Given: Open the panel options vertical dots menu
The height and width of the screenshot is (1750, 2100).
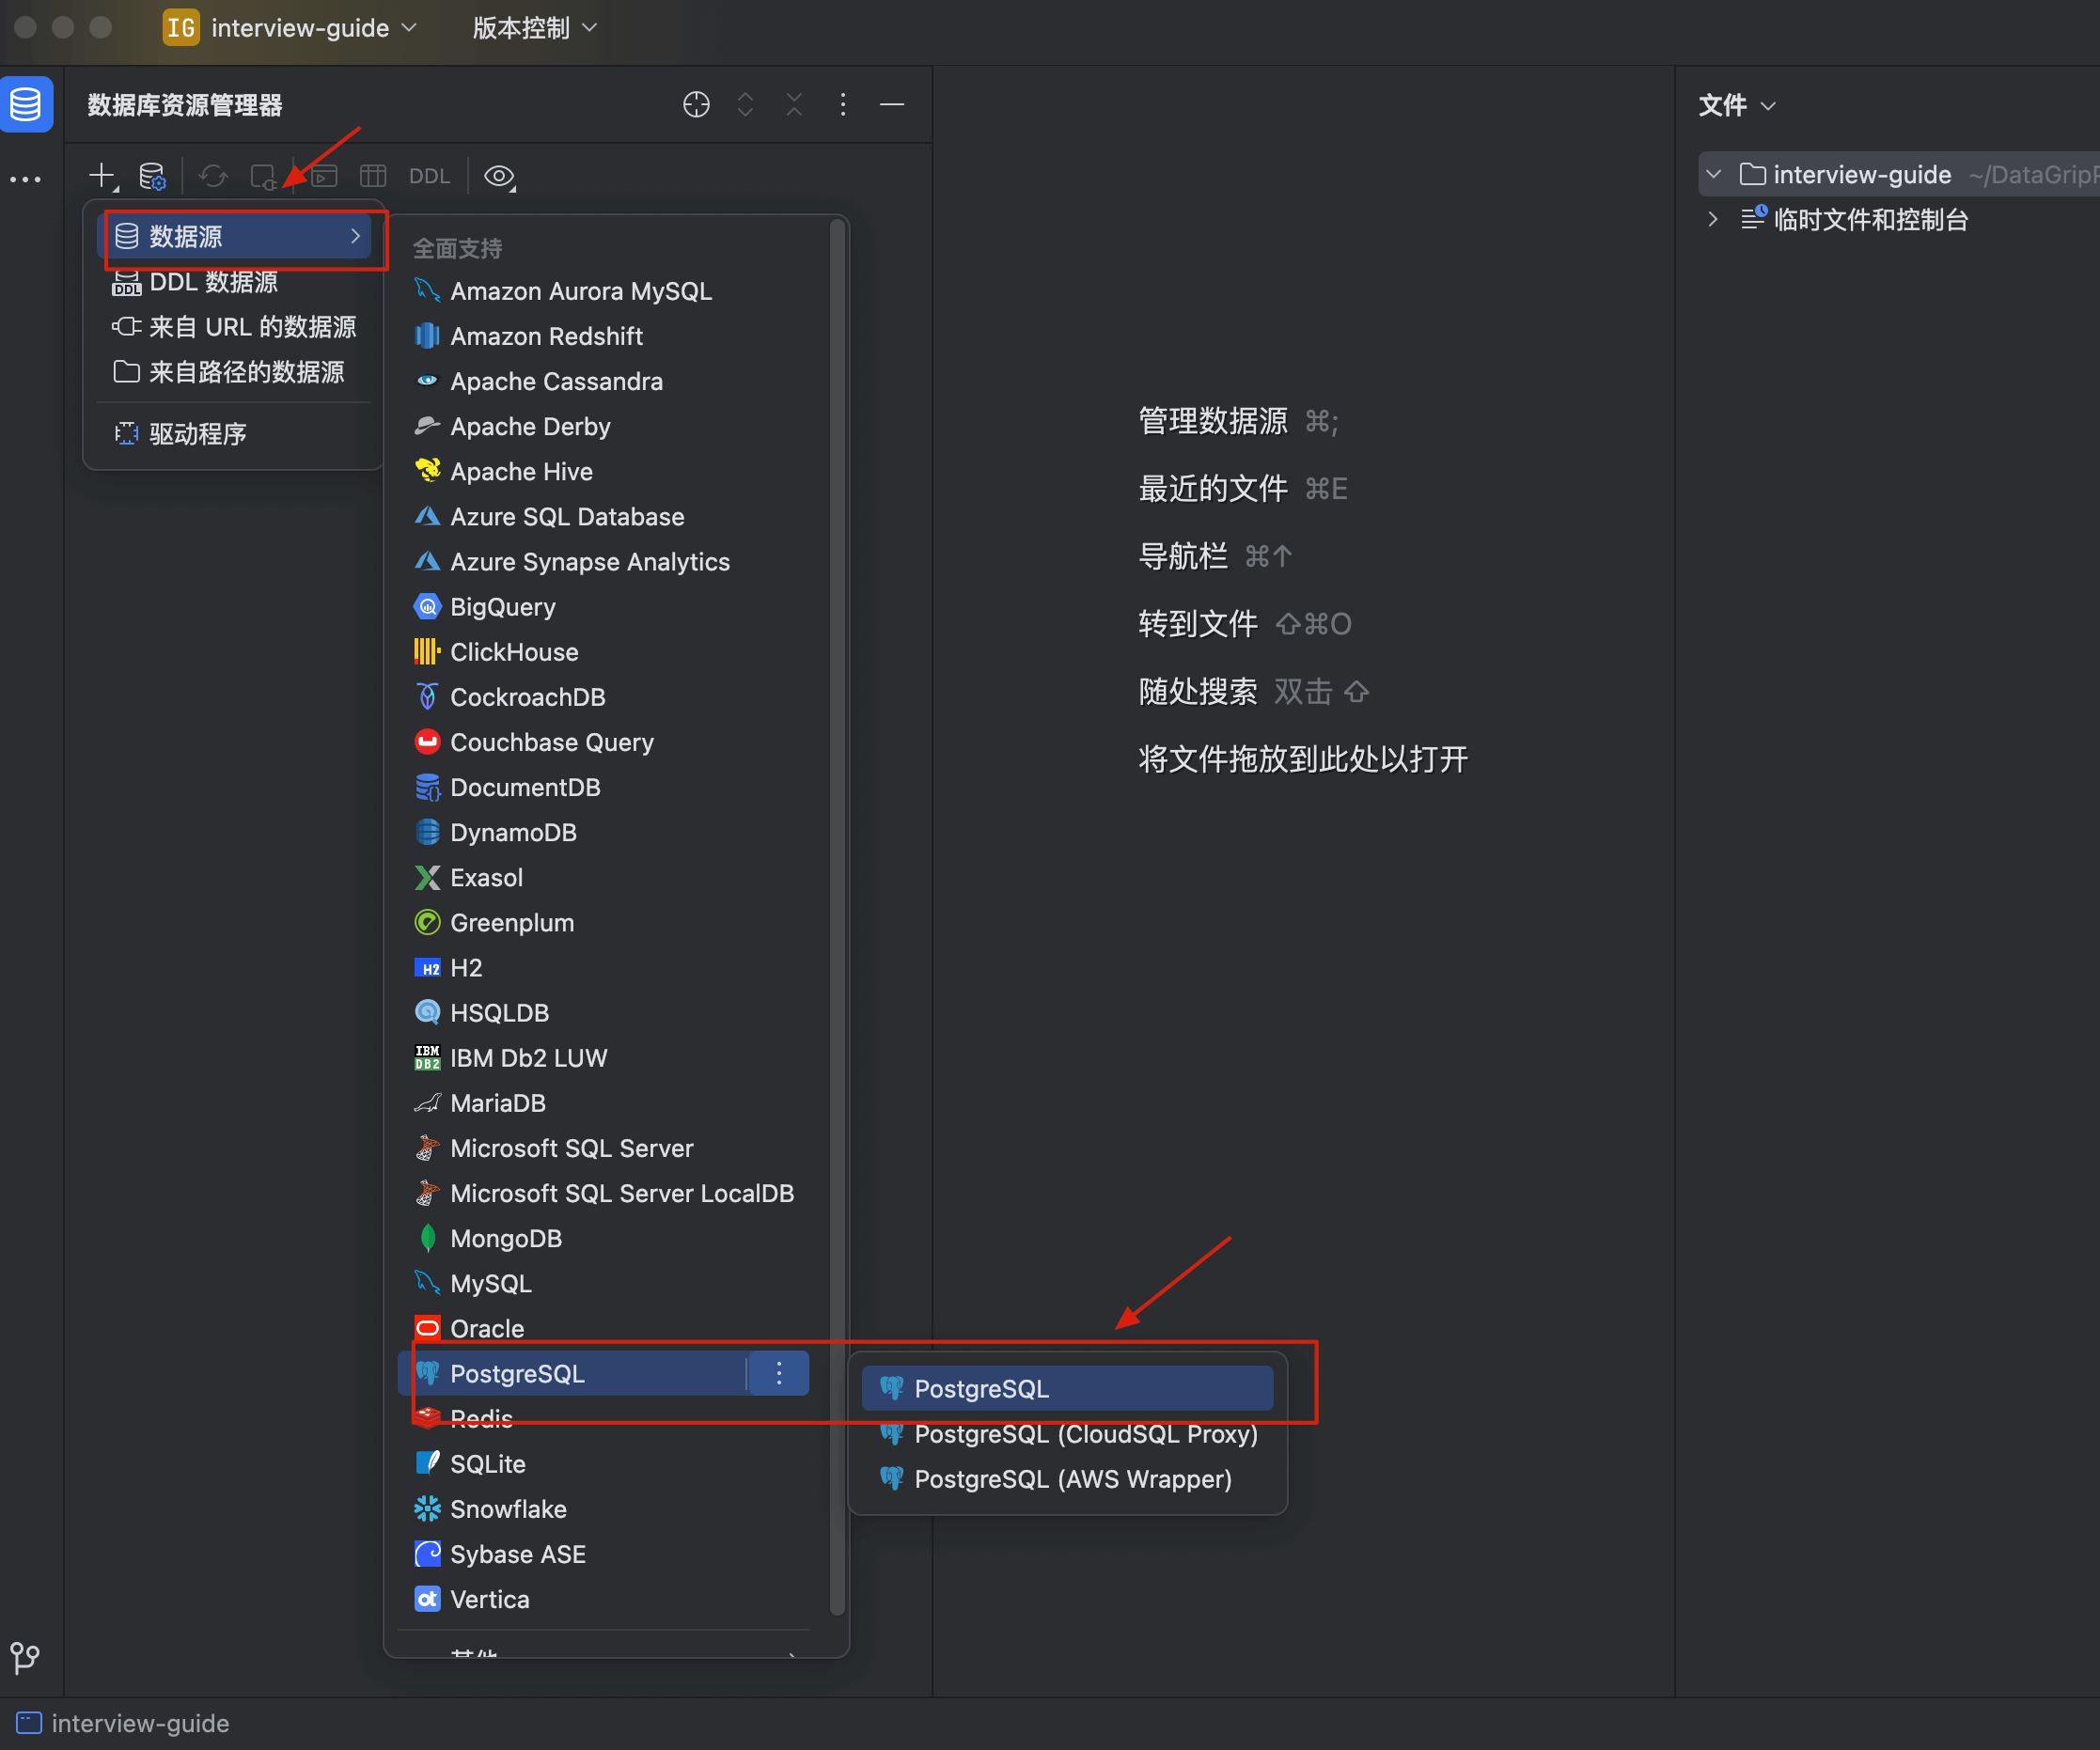Looking at the screenshot, I should [843, 104].
